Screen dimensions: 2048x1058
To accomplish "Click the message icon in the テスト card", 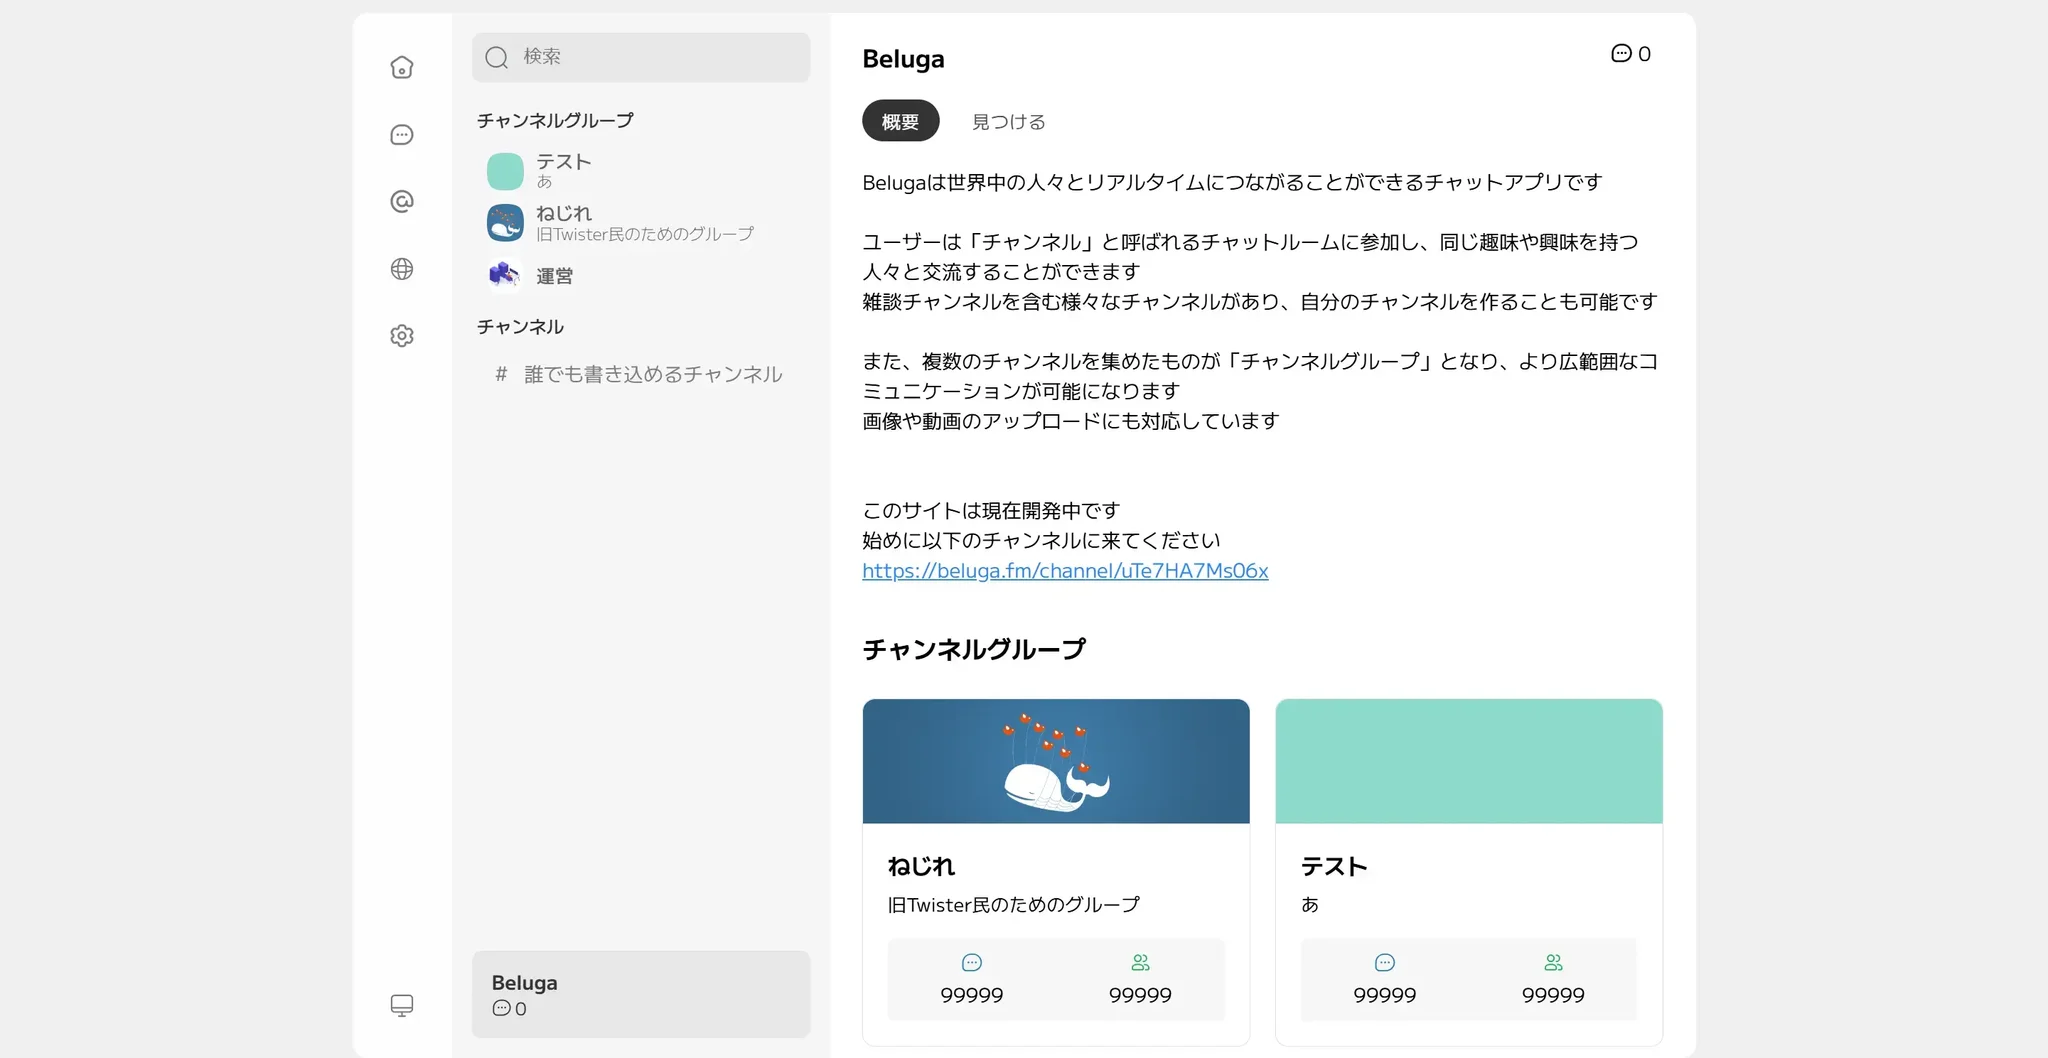I will [x=1384, y=963].
